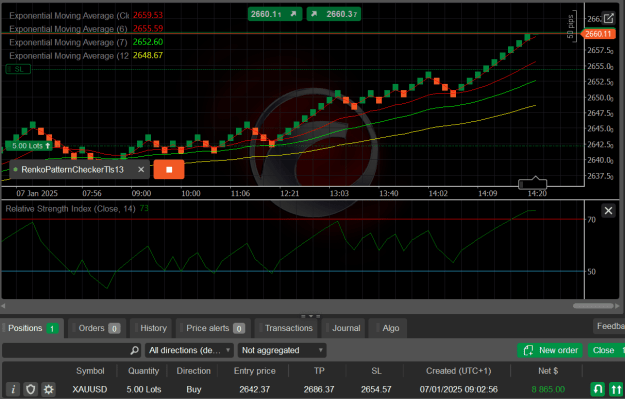Click the Net $ column header
Image resolution: width=625 pixels, height=399 pixels.
(x=548, y=371)
